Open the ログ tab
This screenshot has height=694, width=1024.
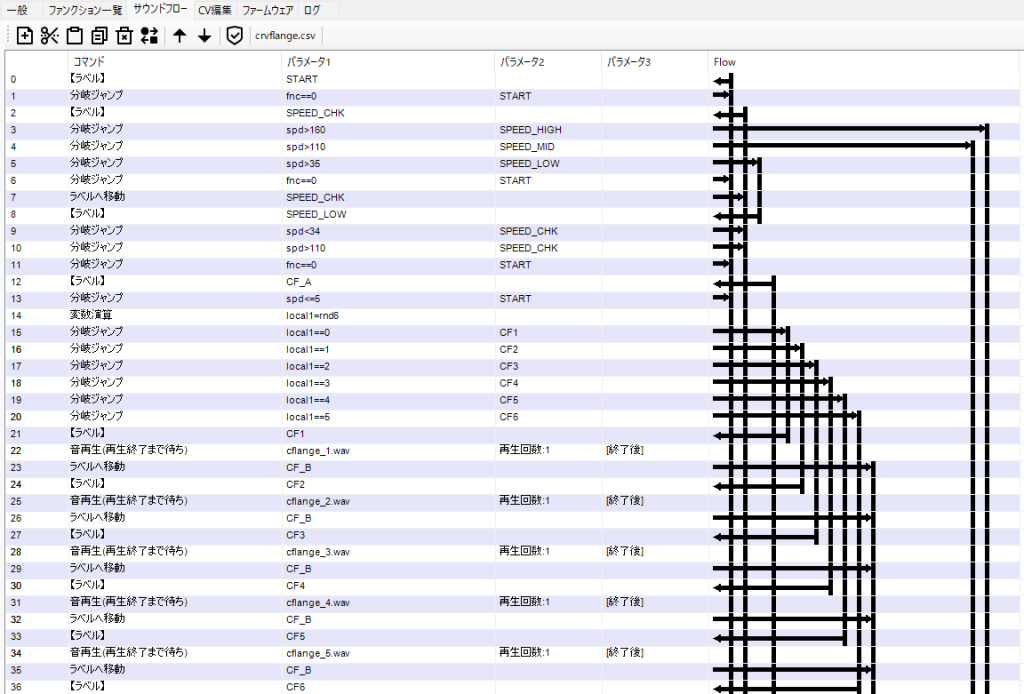[312, 9]
